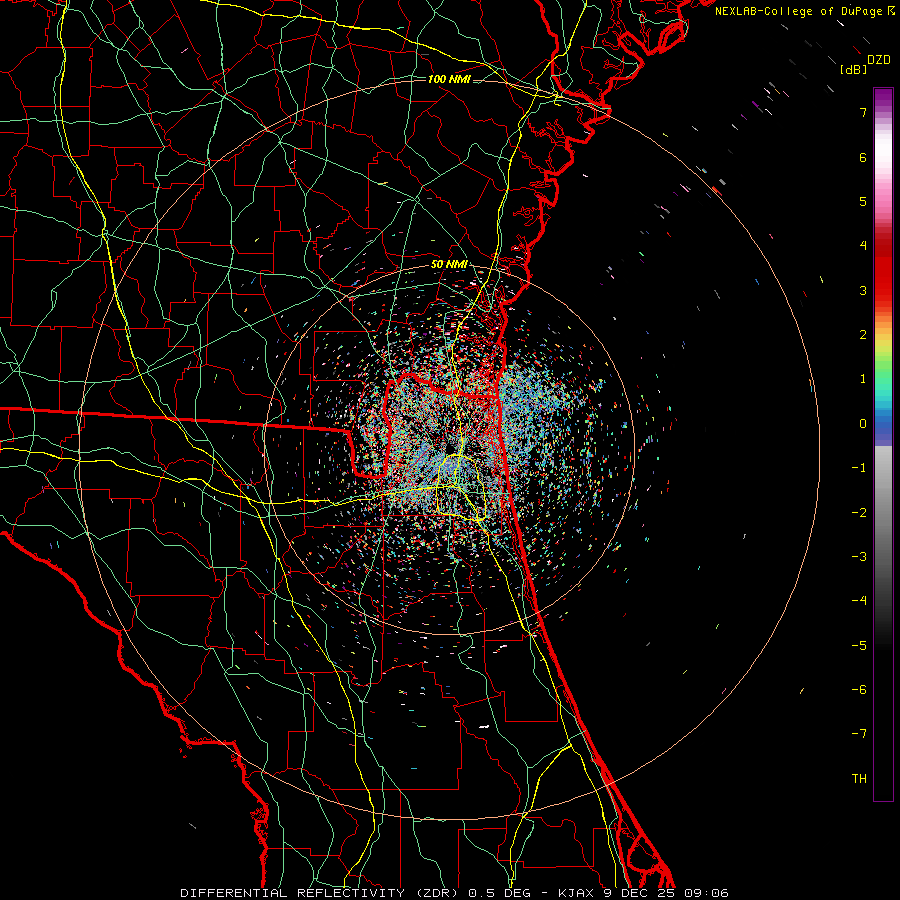The image size is (900, 900).
Task: Click the 50 NMI range ring label
Action: (x=449, y=264)
